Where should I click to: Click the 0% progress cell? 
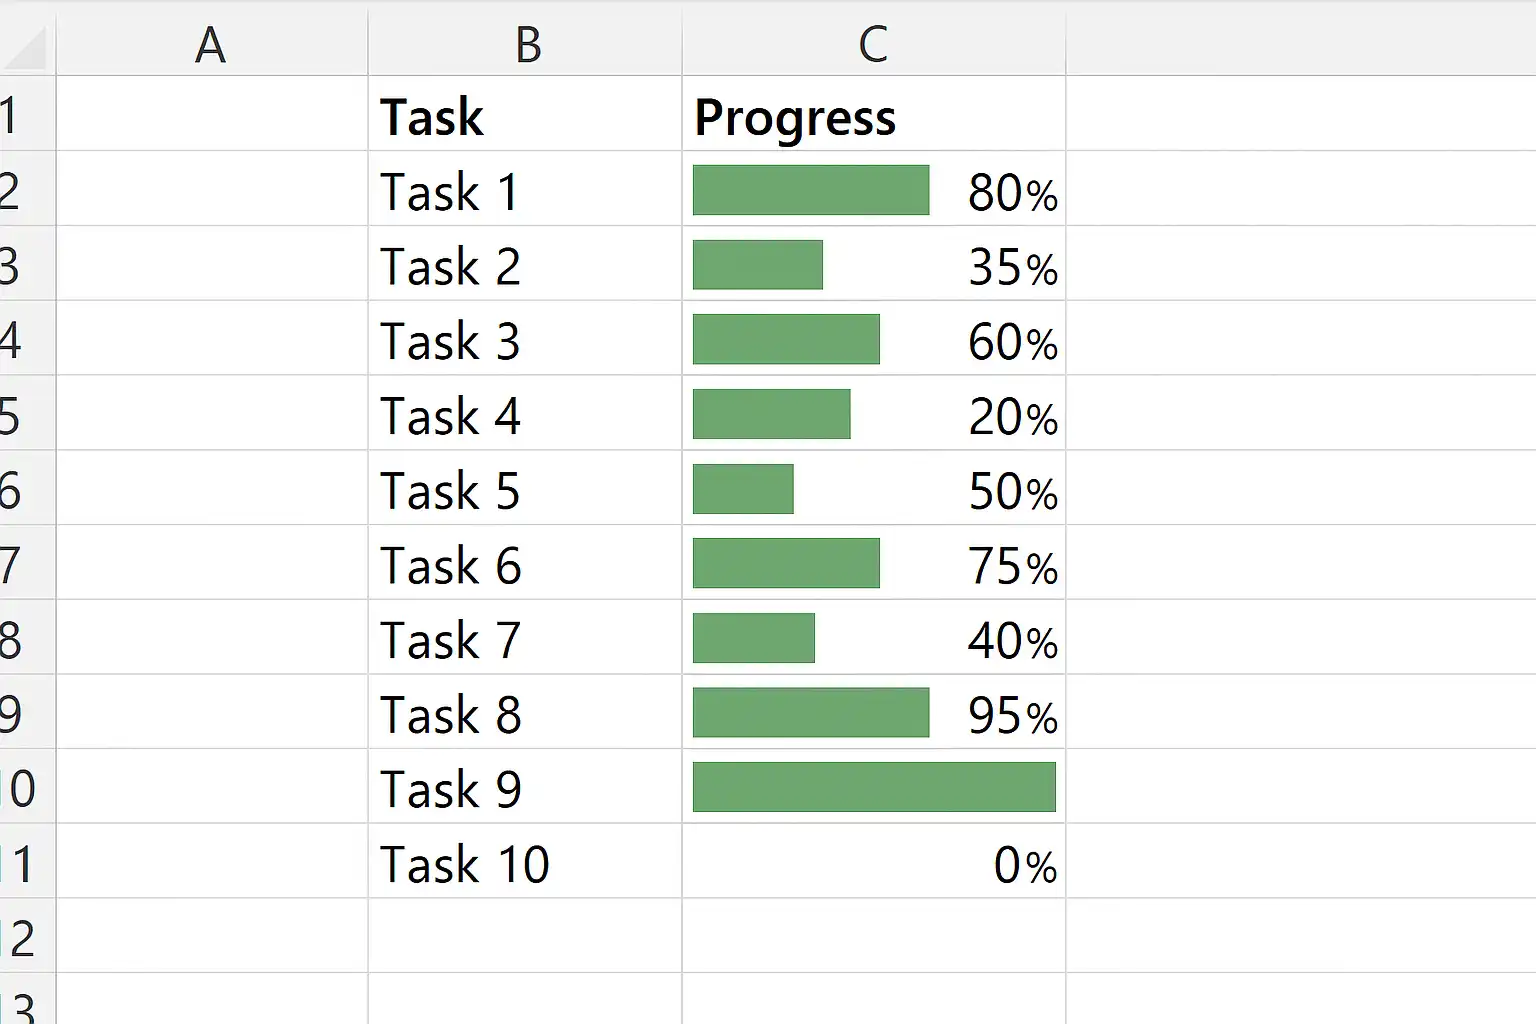[1024, 864]
